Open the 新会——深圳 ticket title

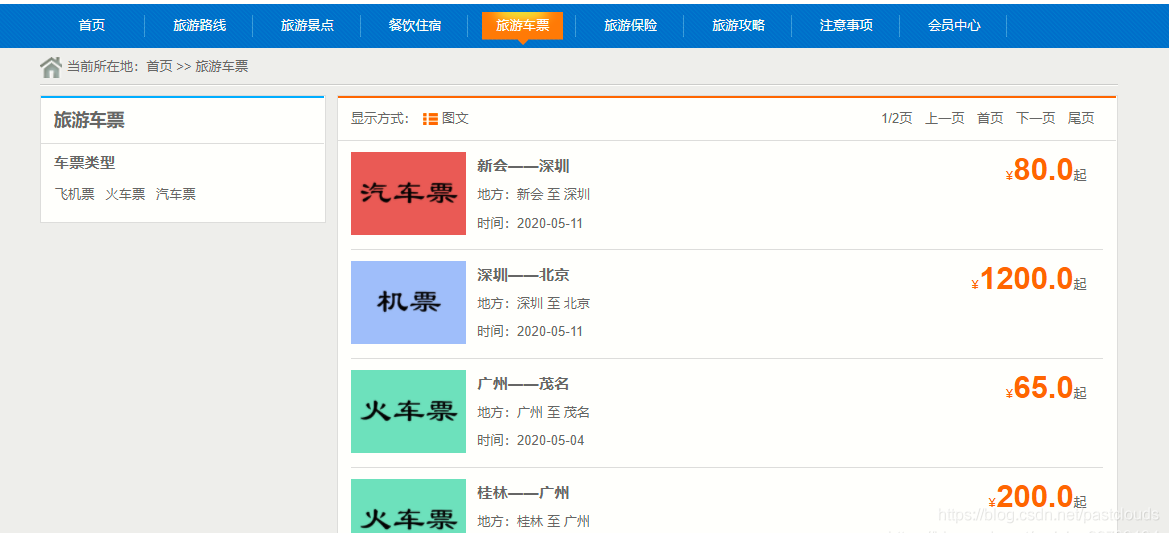523,166
